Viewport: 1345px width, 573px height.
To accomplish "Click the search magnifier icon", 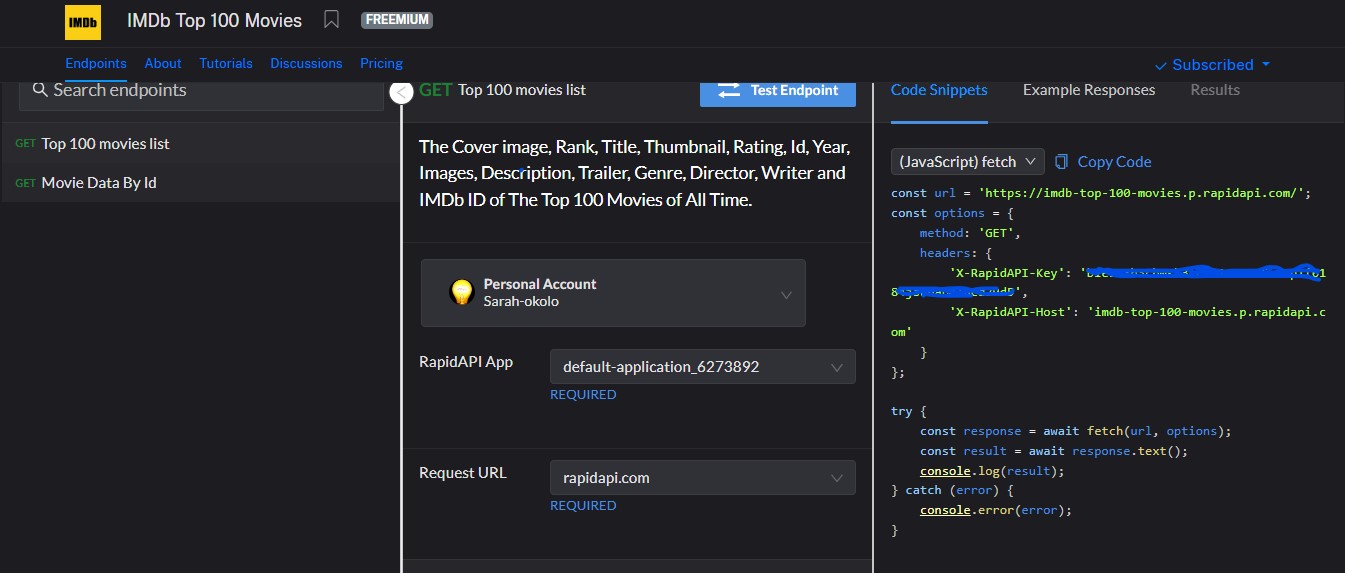I will (x=40, y=90).
